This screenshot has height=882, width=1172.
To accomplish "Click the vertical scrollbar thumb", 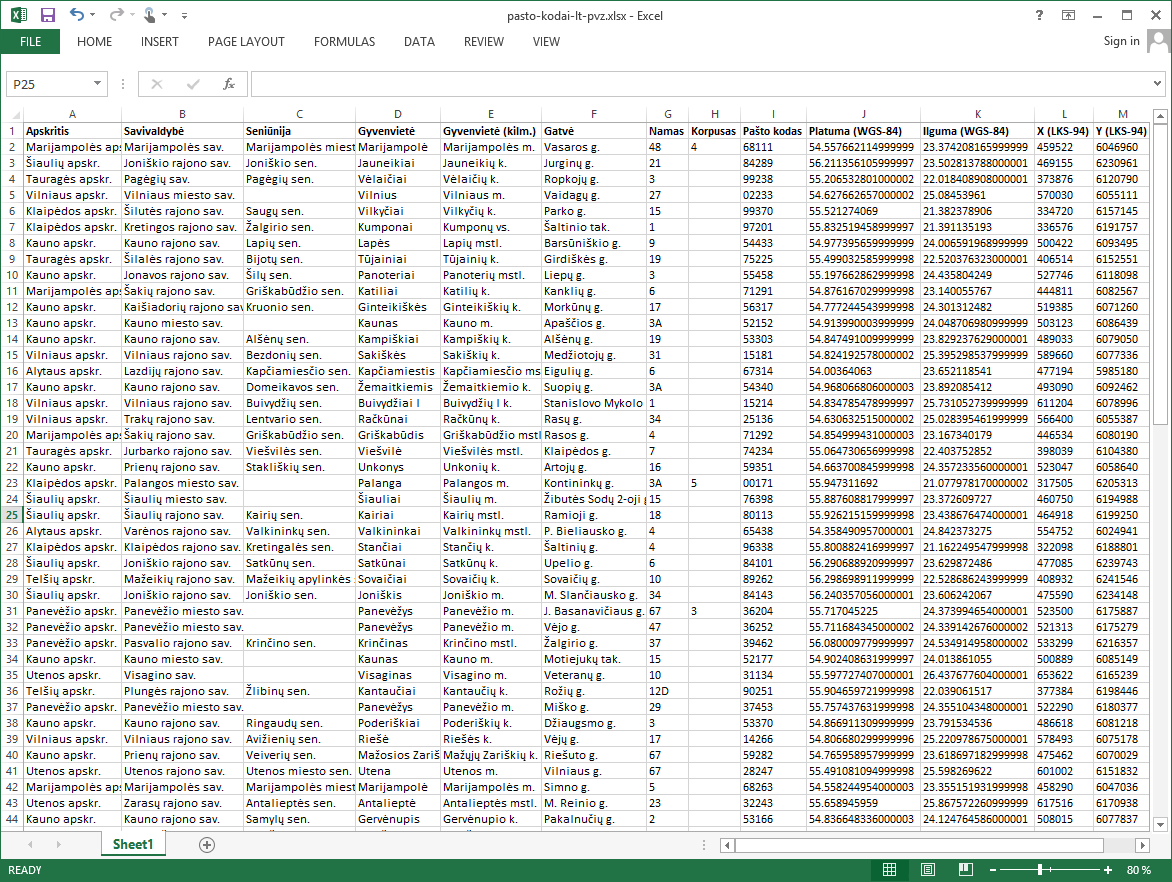I will (1160, 275).
